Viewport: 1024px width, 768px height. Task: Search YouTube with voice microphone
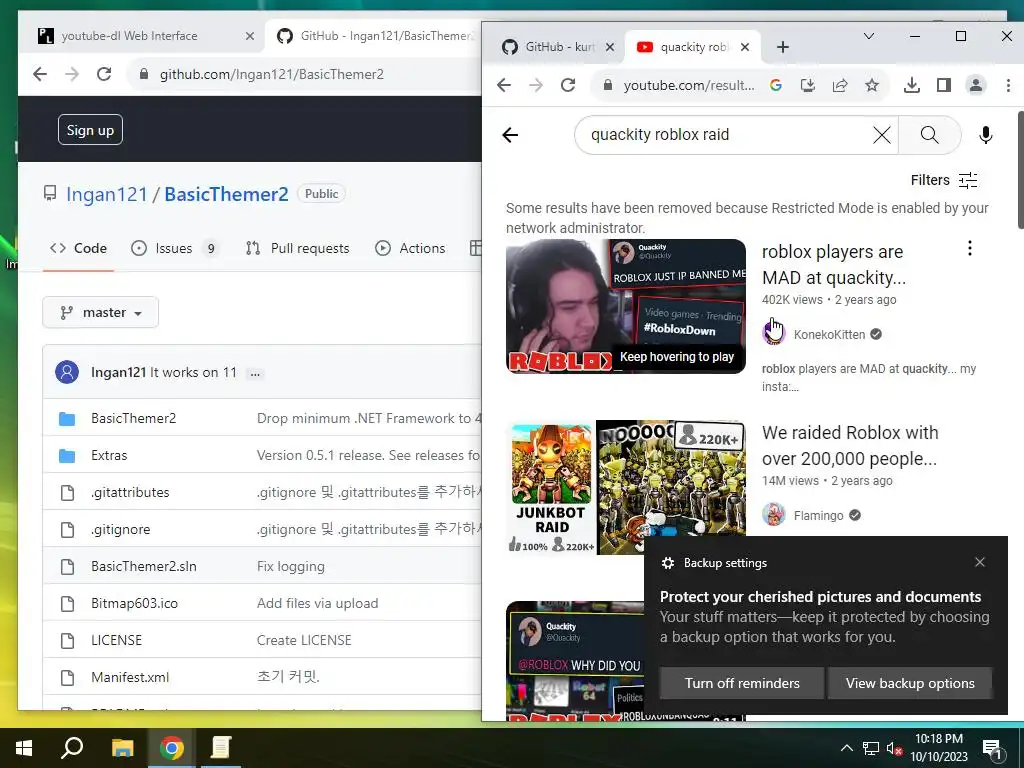[986, 135]
